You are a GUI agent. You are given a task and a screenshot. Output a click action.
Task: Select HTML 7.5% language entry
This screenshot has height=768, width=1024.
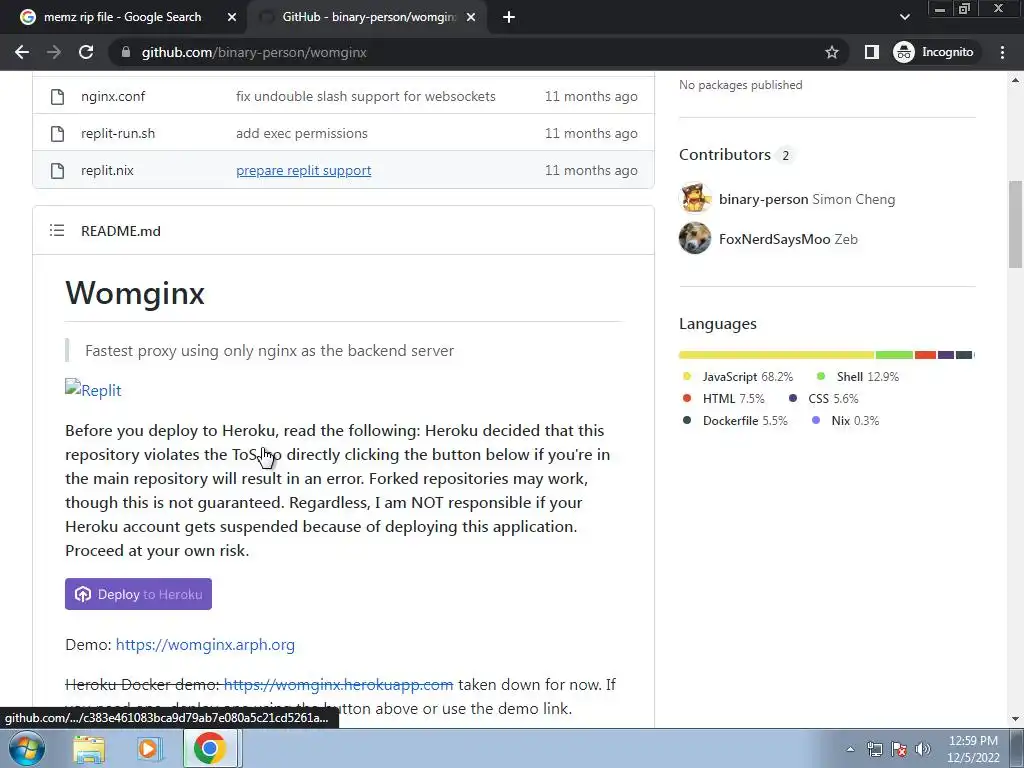coord(724,398)
